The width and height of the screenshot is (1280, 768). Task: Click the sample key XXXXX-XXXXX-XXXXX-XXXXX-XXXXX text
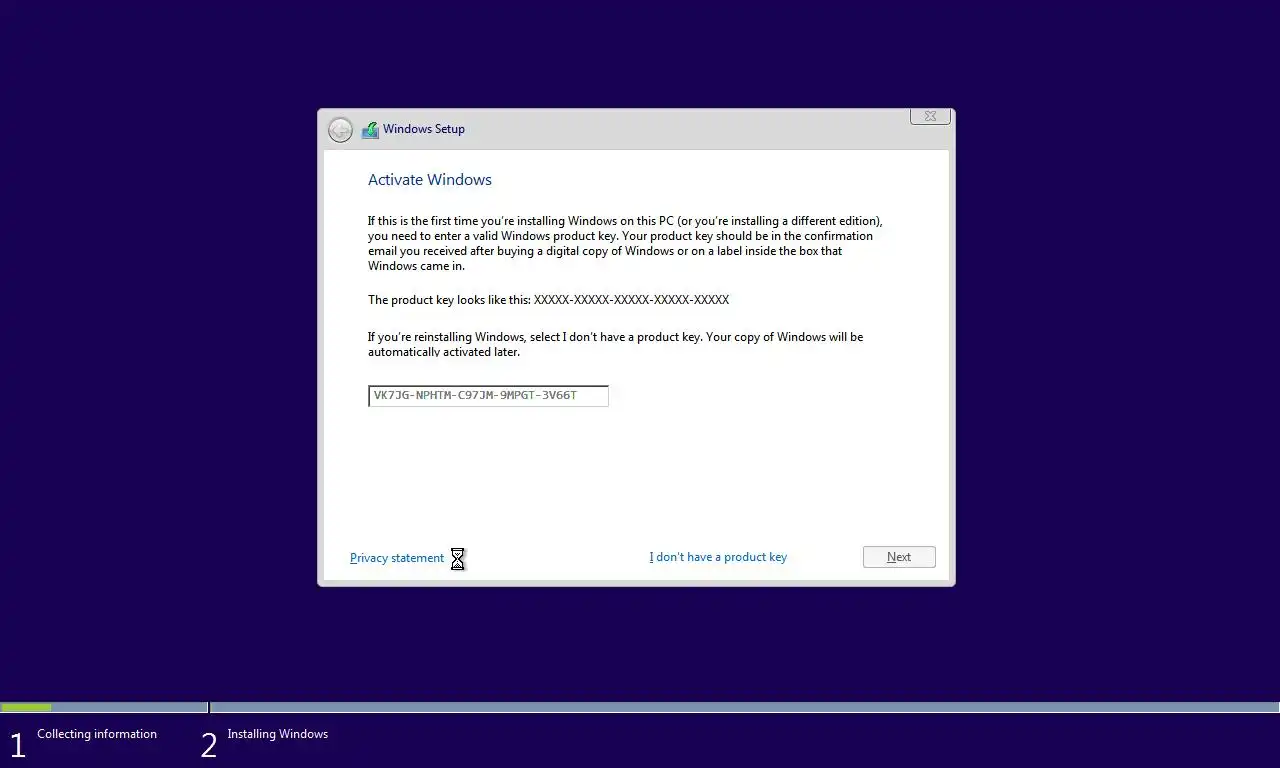(x=631, y=300)
